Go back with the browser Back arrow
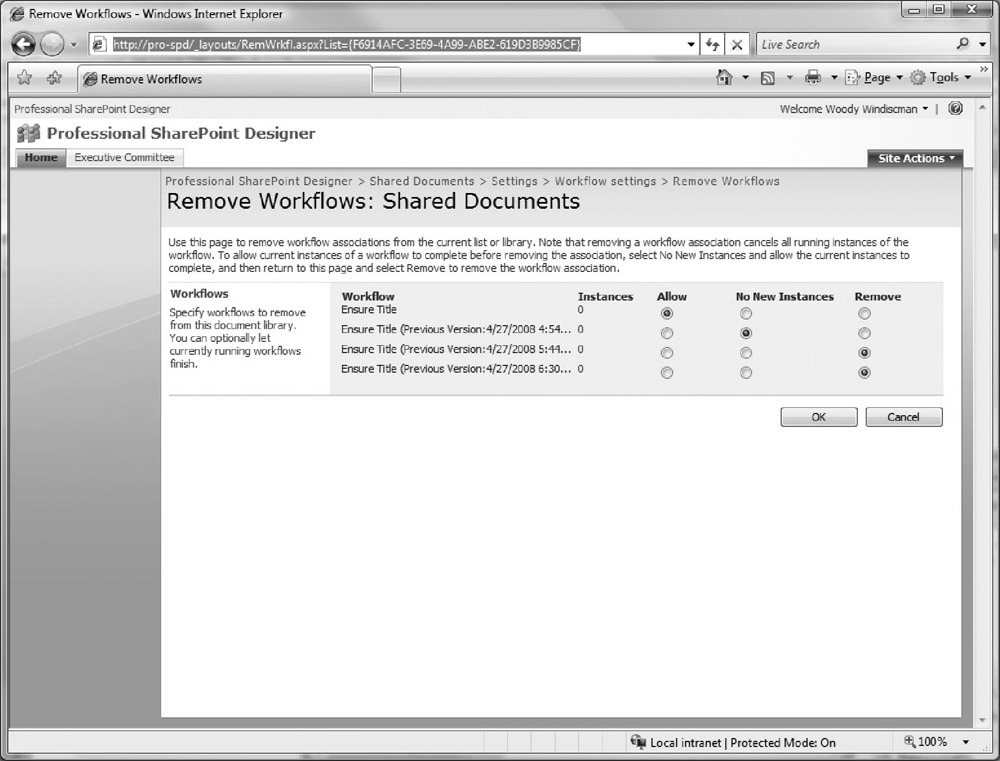The height and width of the screenshot is (761, 1000). pos(24,44)
